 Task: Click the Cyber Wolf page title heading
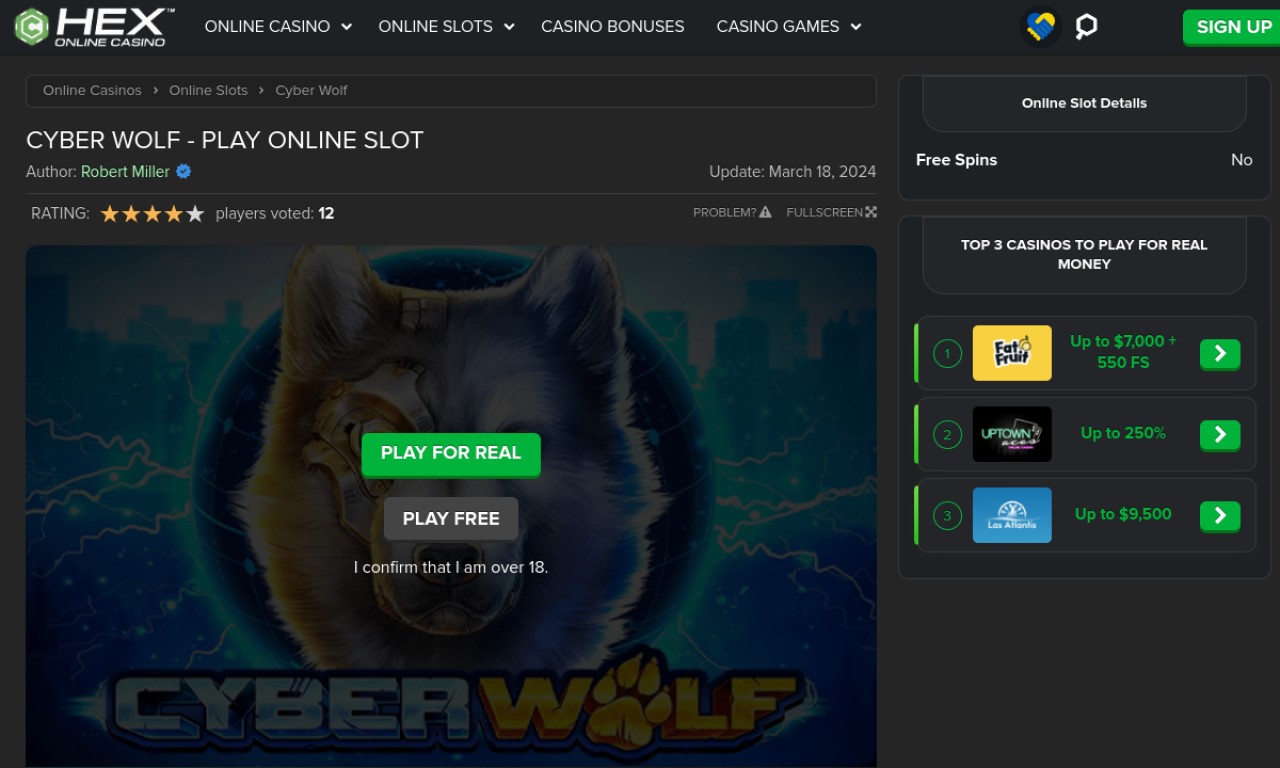(x=225, y=140)
